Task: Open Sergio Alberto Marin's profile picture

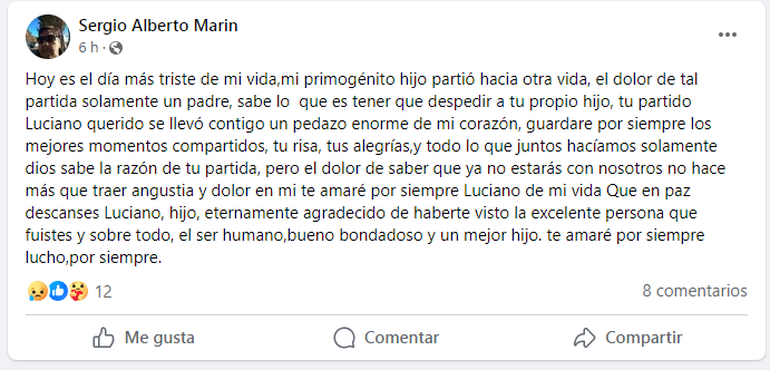Action: click(48, 36)
